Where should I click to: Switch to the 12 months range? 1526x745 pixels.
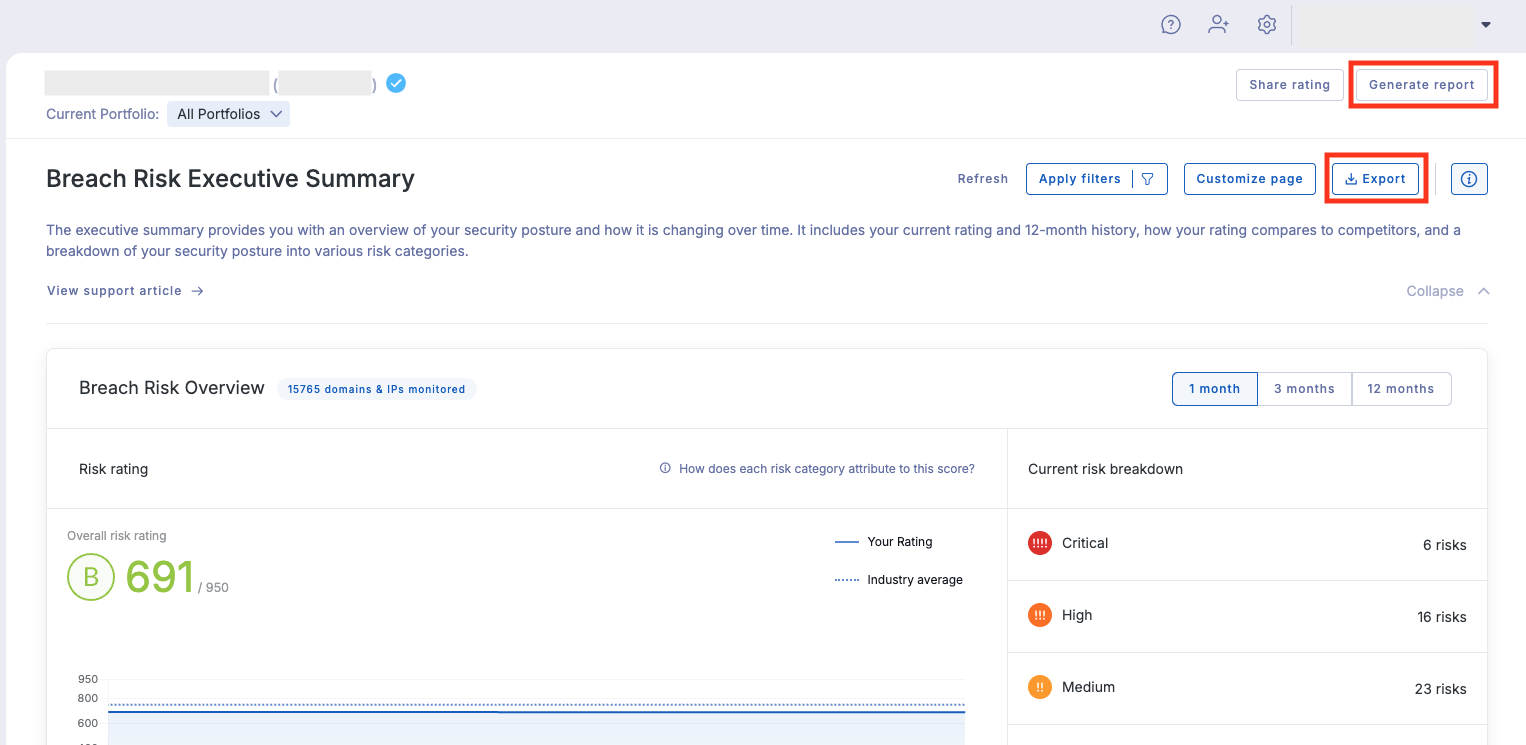click(1400, 389)
